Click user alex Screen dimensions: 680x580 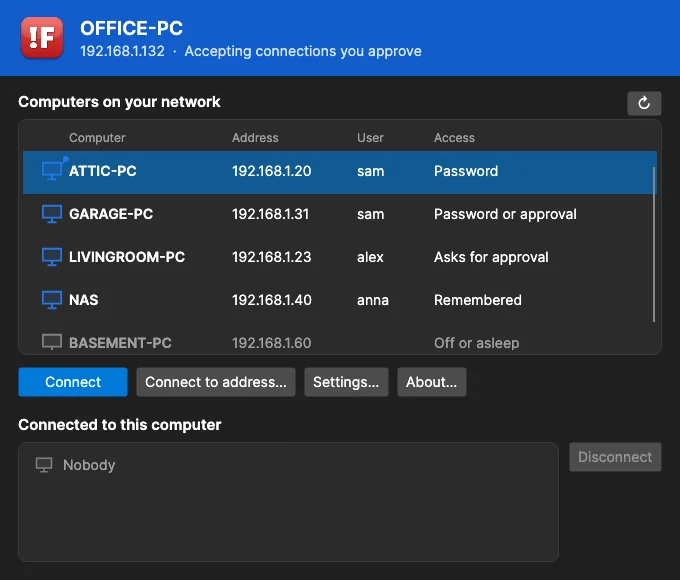(x=370, y=257)
